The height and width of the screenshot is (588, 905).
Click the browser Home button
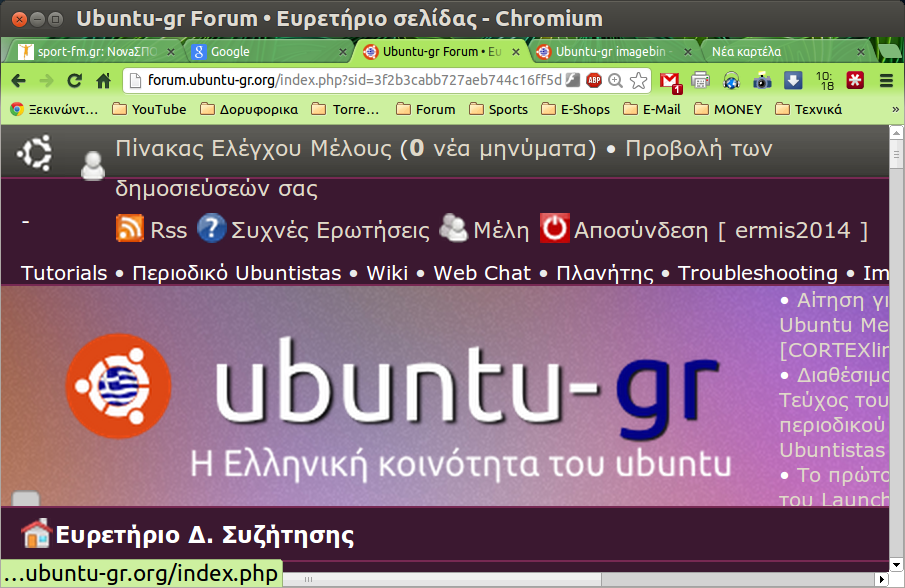tap(103, 81)
